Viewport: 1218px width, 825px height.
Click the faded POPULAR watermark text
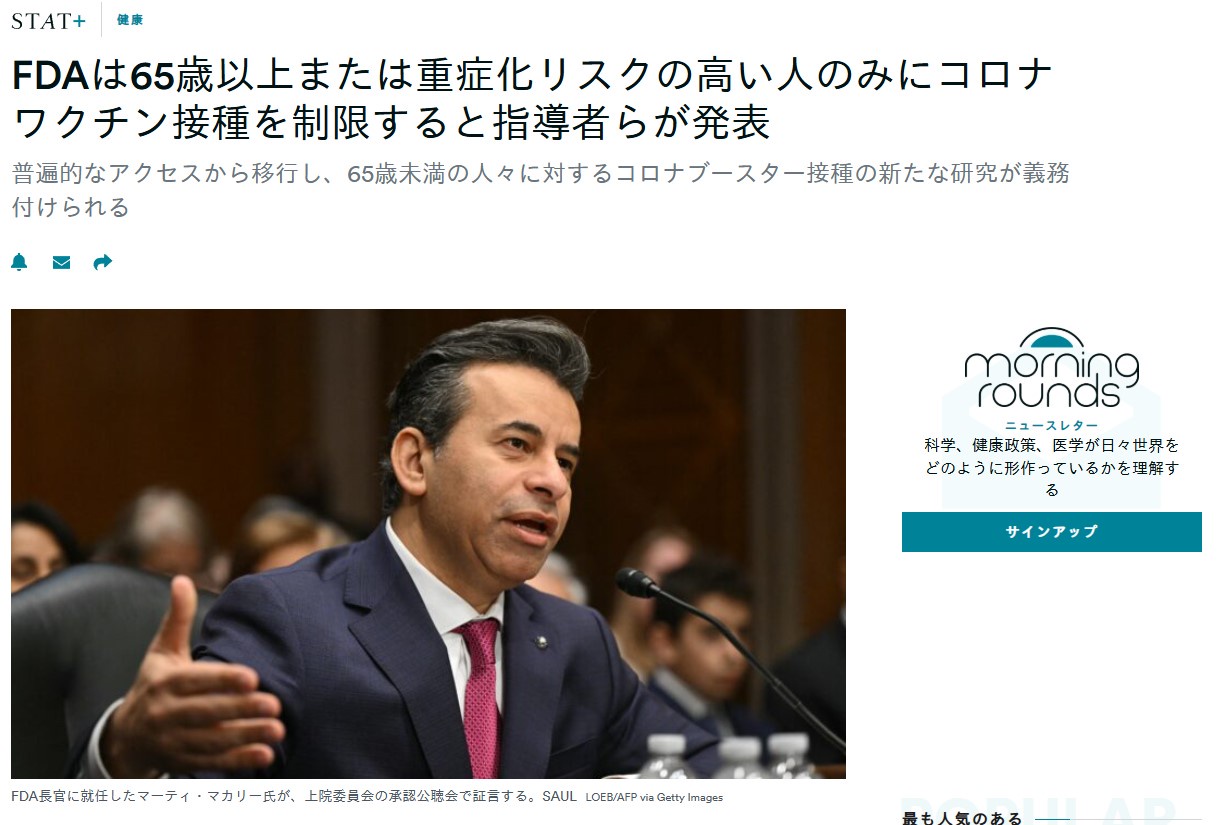[x=1040, y=811]
